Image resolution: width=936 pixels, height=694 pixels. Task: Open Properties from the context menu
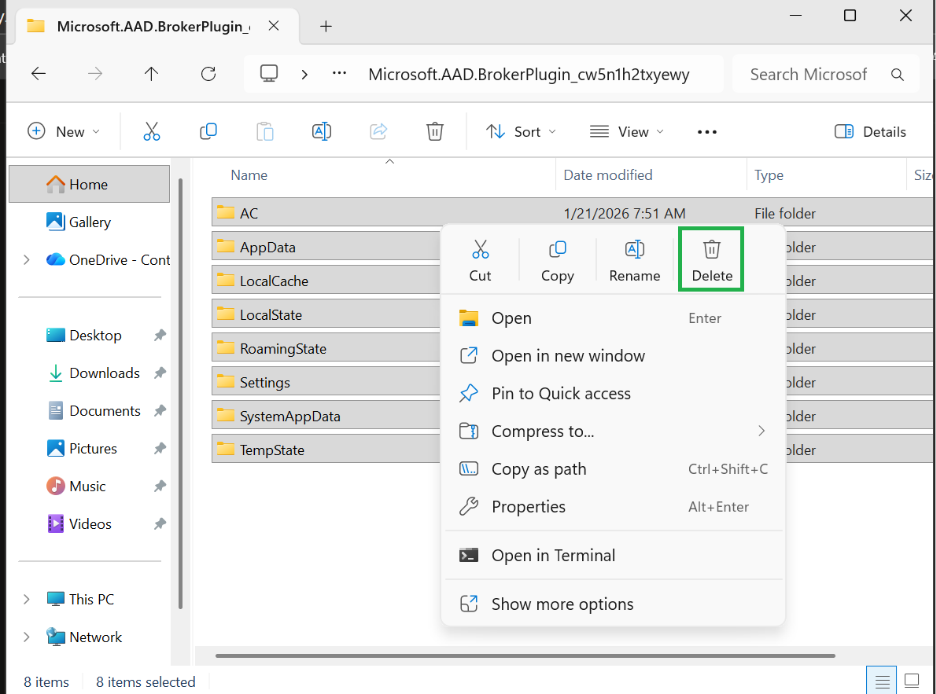(x=613, y=507)
